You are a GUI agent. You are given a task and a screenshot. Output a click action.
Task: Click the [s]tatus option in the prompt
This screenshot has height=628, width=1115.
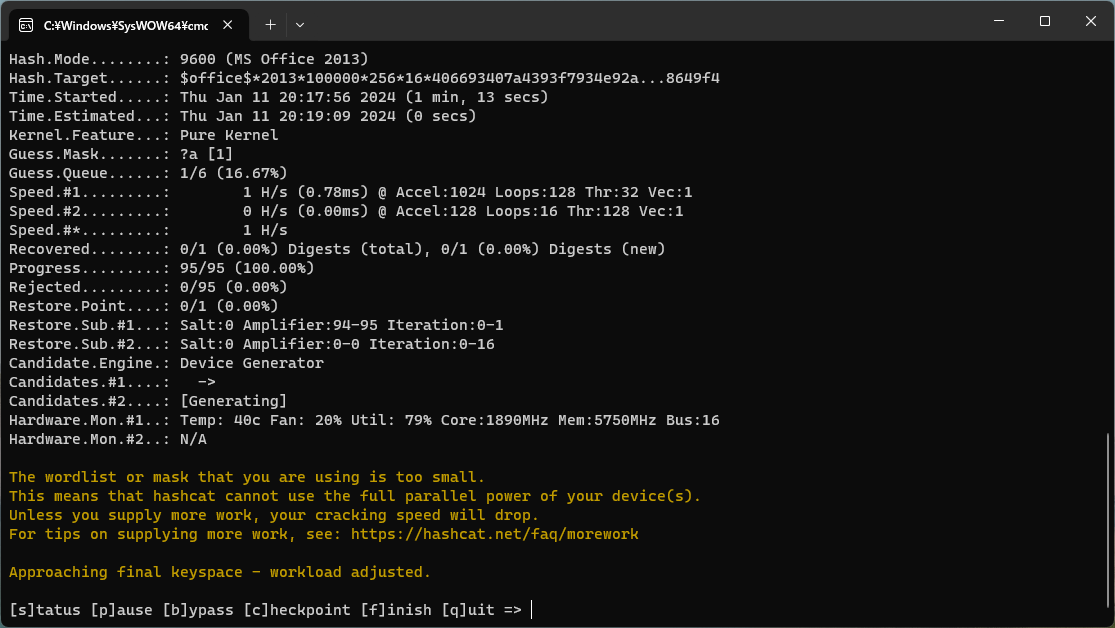tap(45, 610)
